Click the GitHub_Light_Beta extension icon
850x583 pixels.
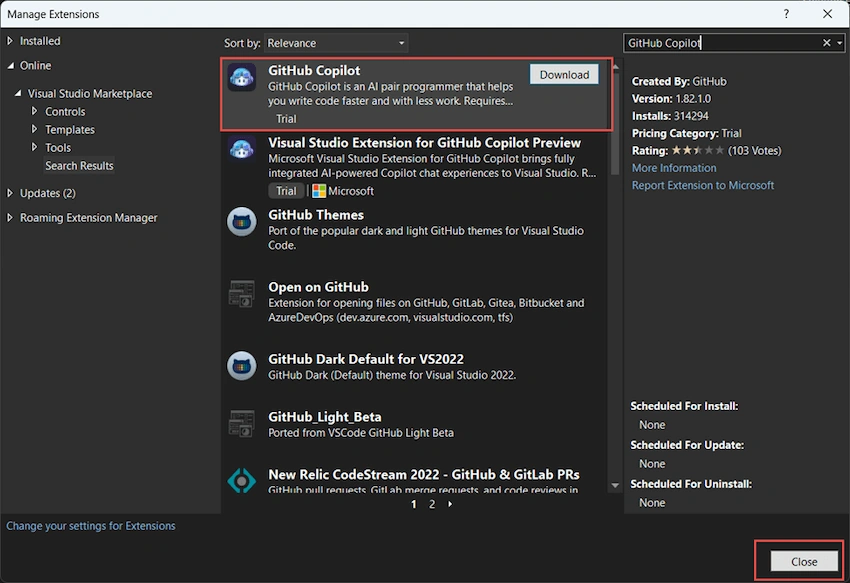tap(241, 423)
